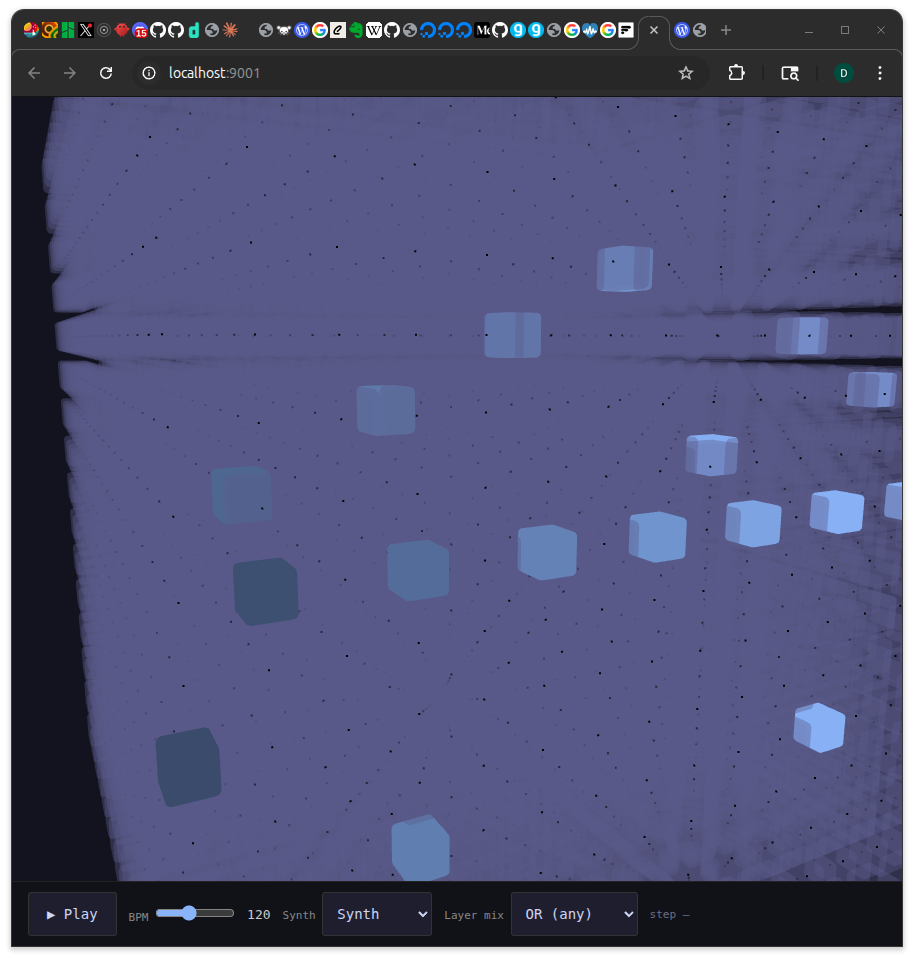This screenshot has width=914, height=961.
Task: View site information for localhost
Action: point(150,73)
